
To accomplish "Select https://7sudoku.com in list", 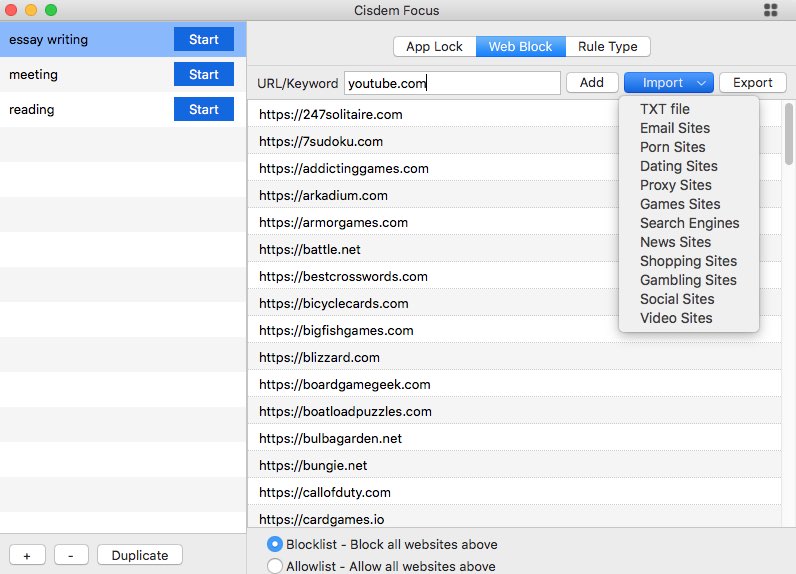I will pyautogui.click(x=514, y=142).
